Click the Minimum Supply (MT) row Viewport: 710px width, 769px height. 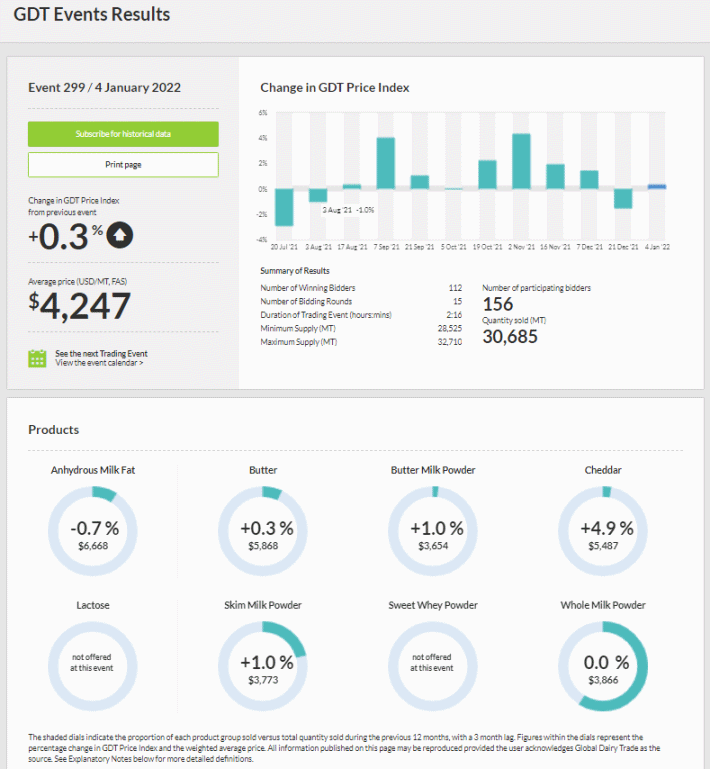pos(361,329)
